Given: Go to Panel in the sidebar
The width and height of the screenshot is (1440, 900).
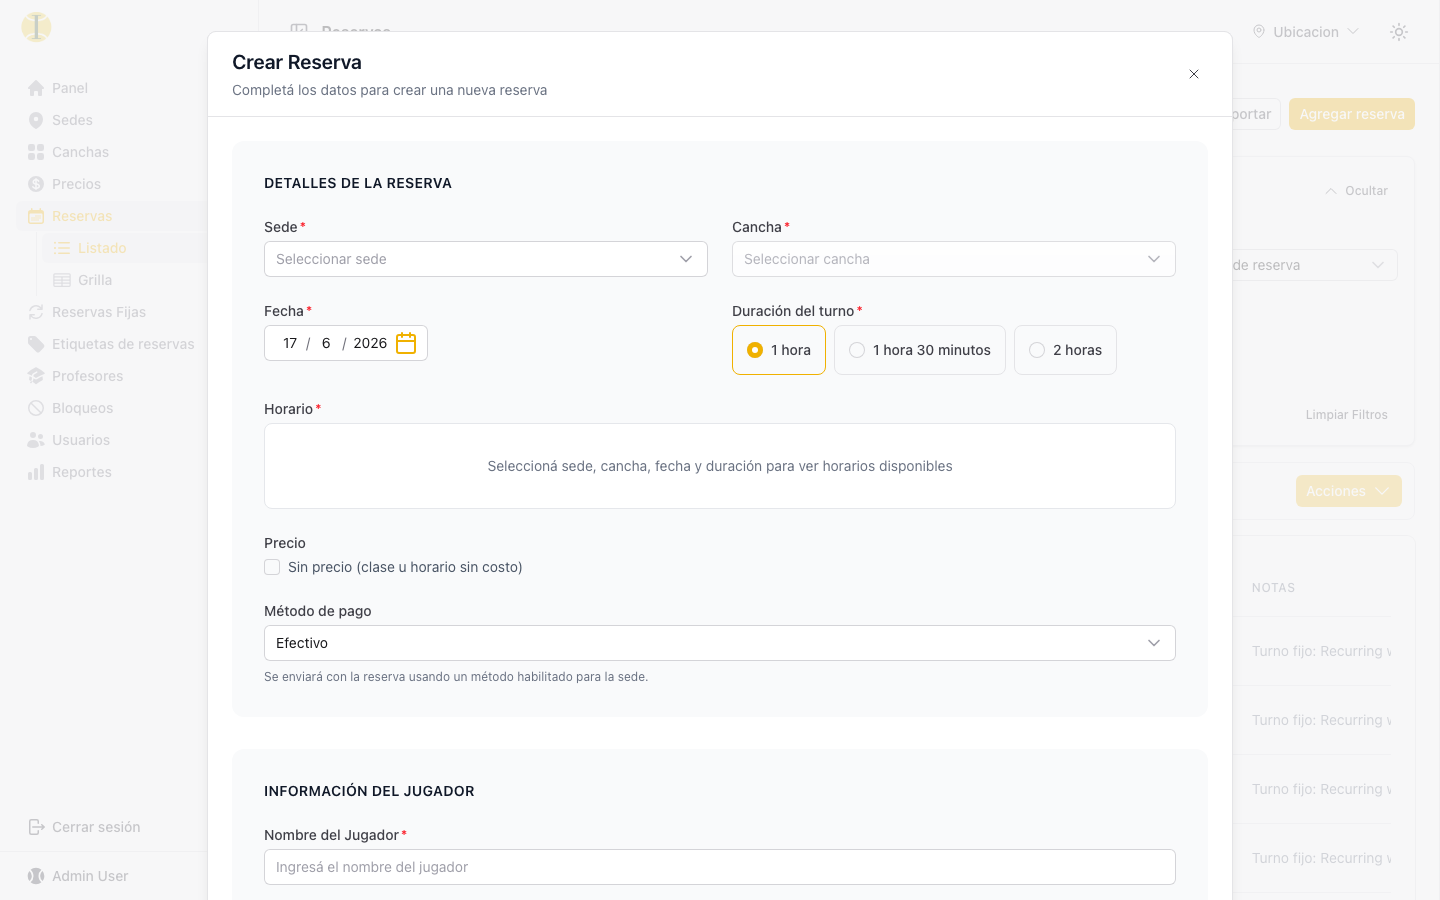Looking at the screenshot, I should tap(70, 88).
